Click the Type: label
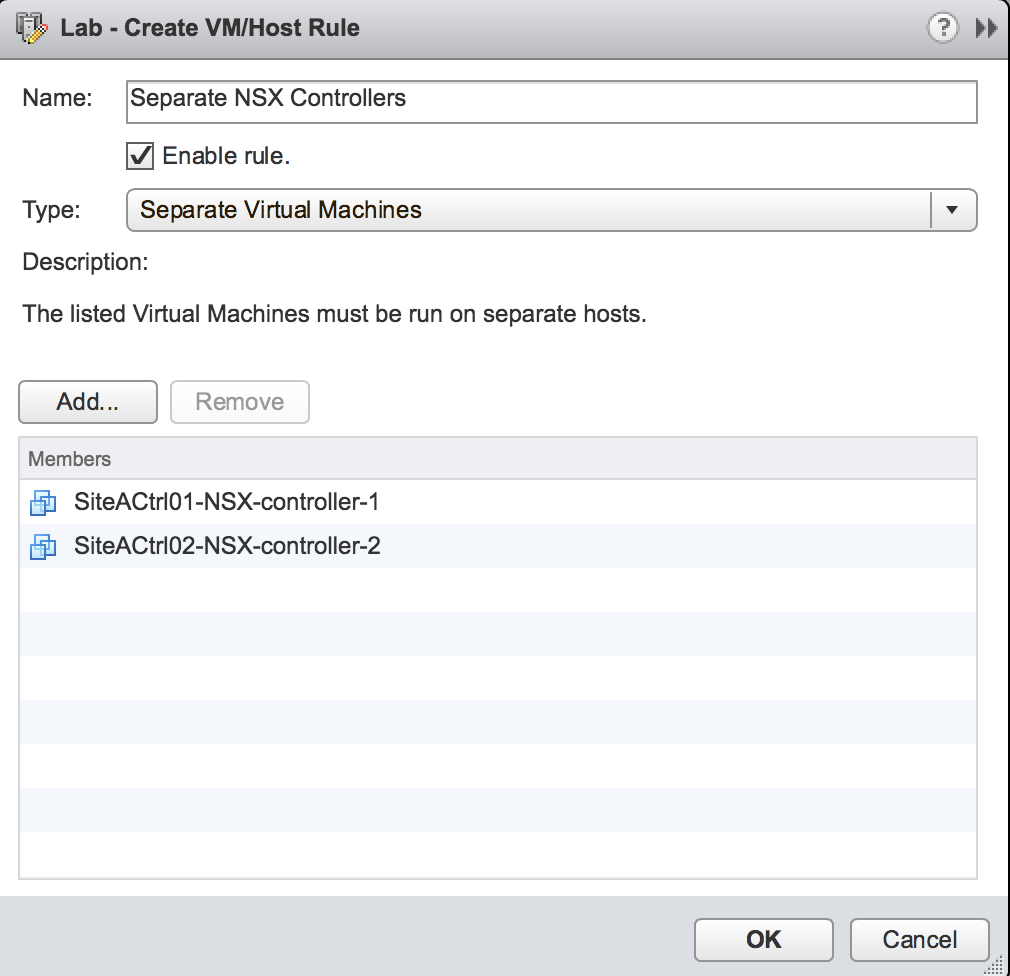 tap(52, 210)
